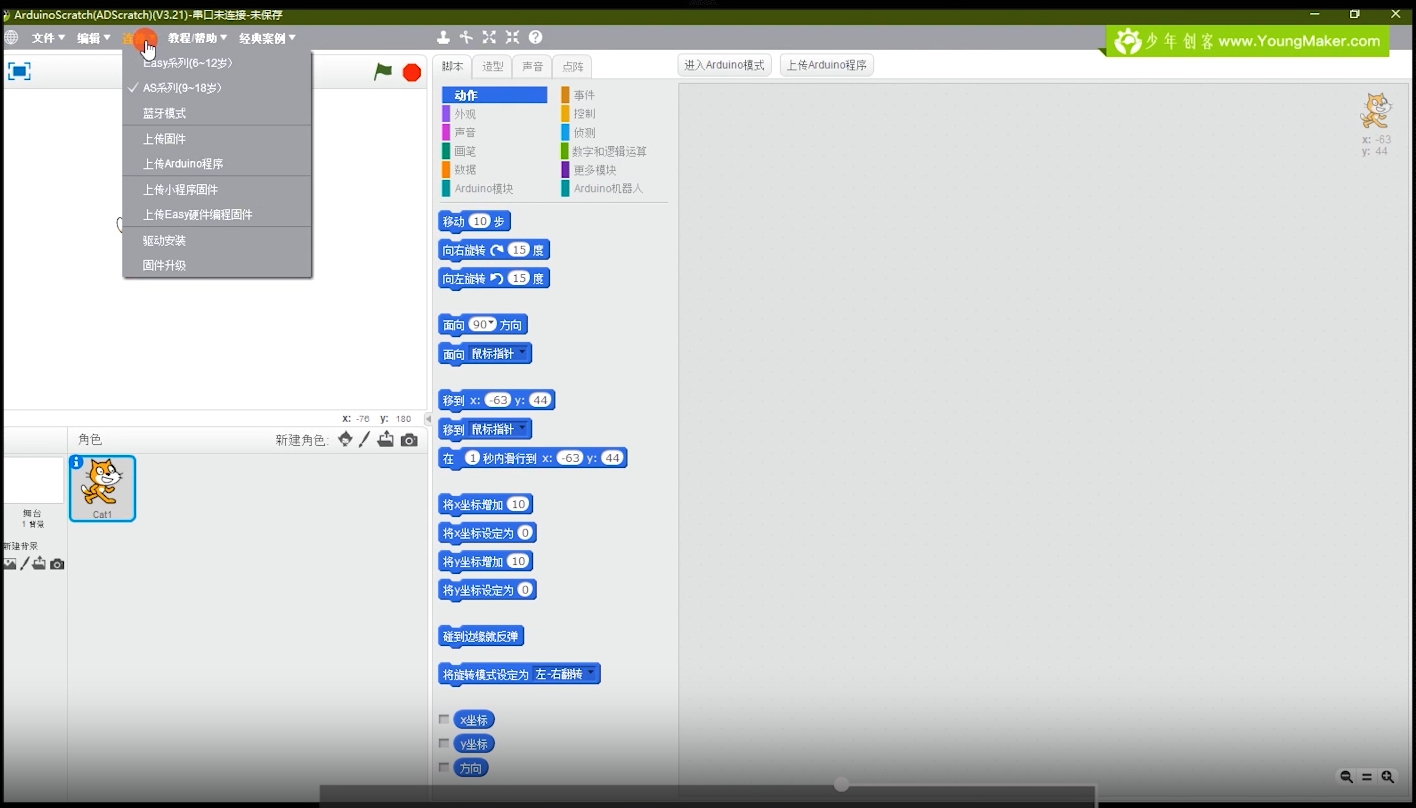Paint a new sprite with brush icon
This screenshot has height=808, width=1416.
(365, 439)
